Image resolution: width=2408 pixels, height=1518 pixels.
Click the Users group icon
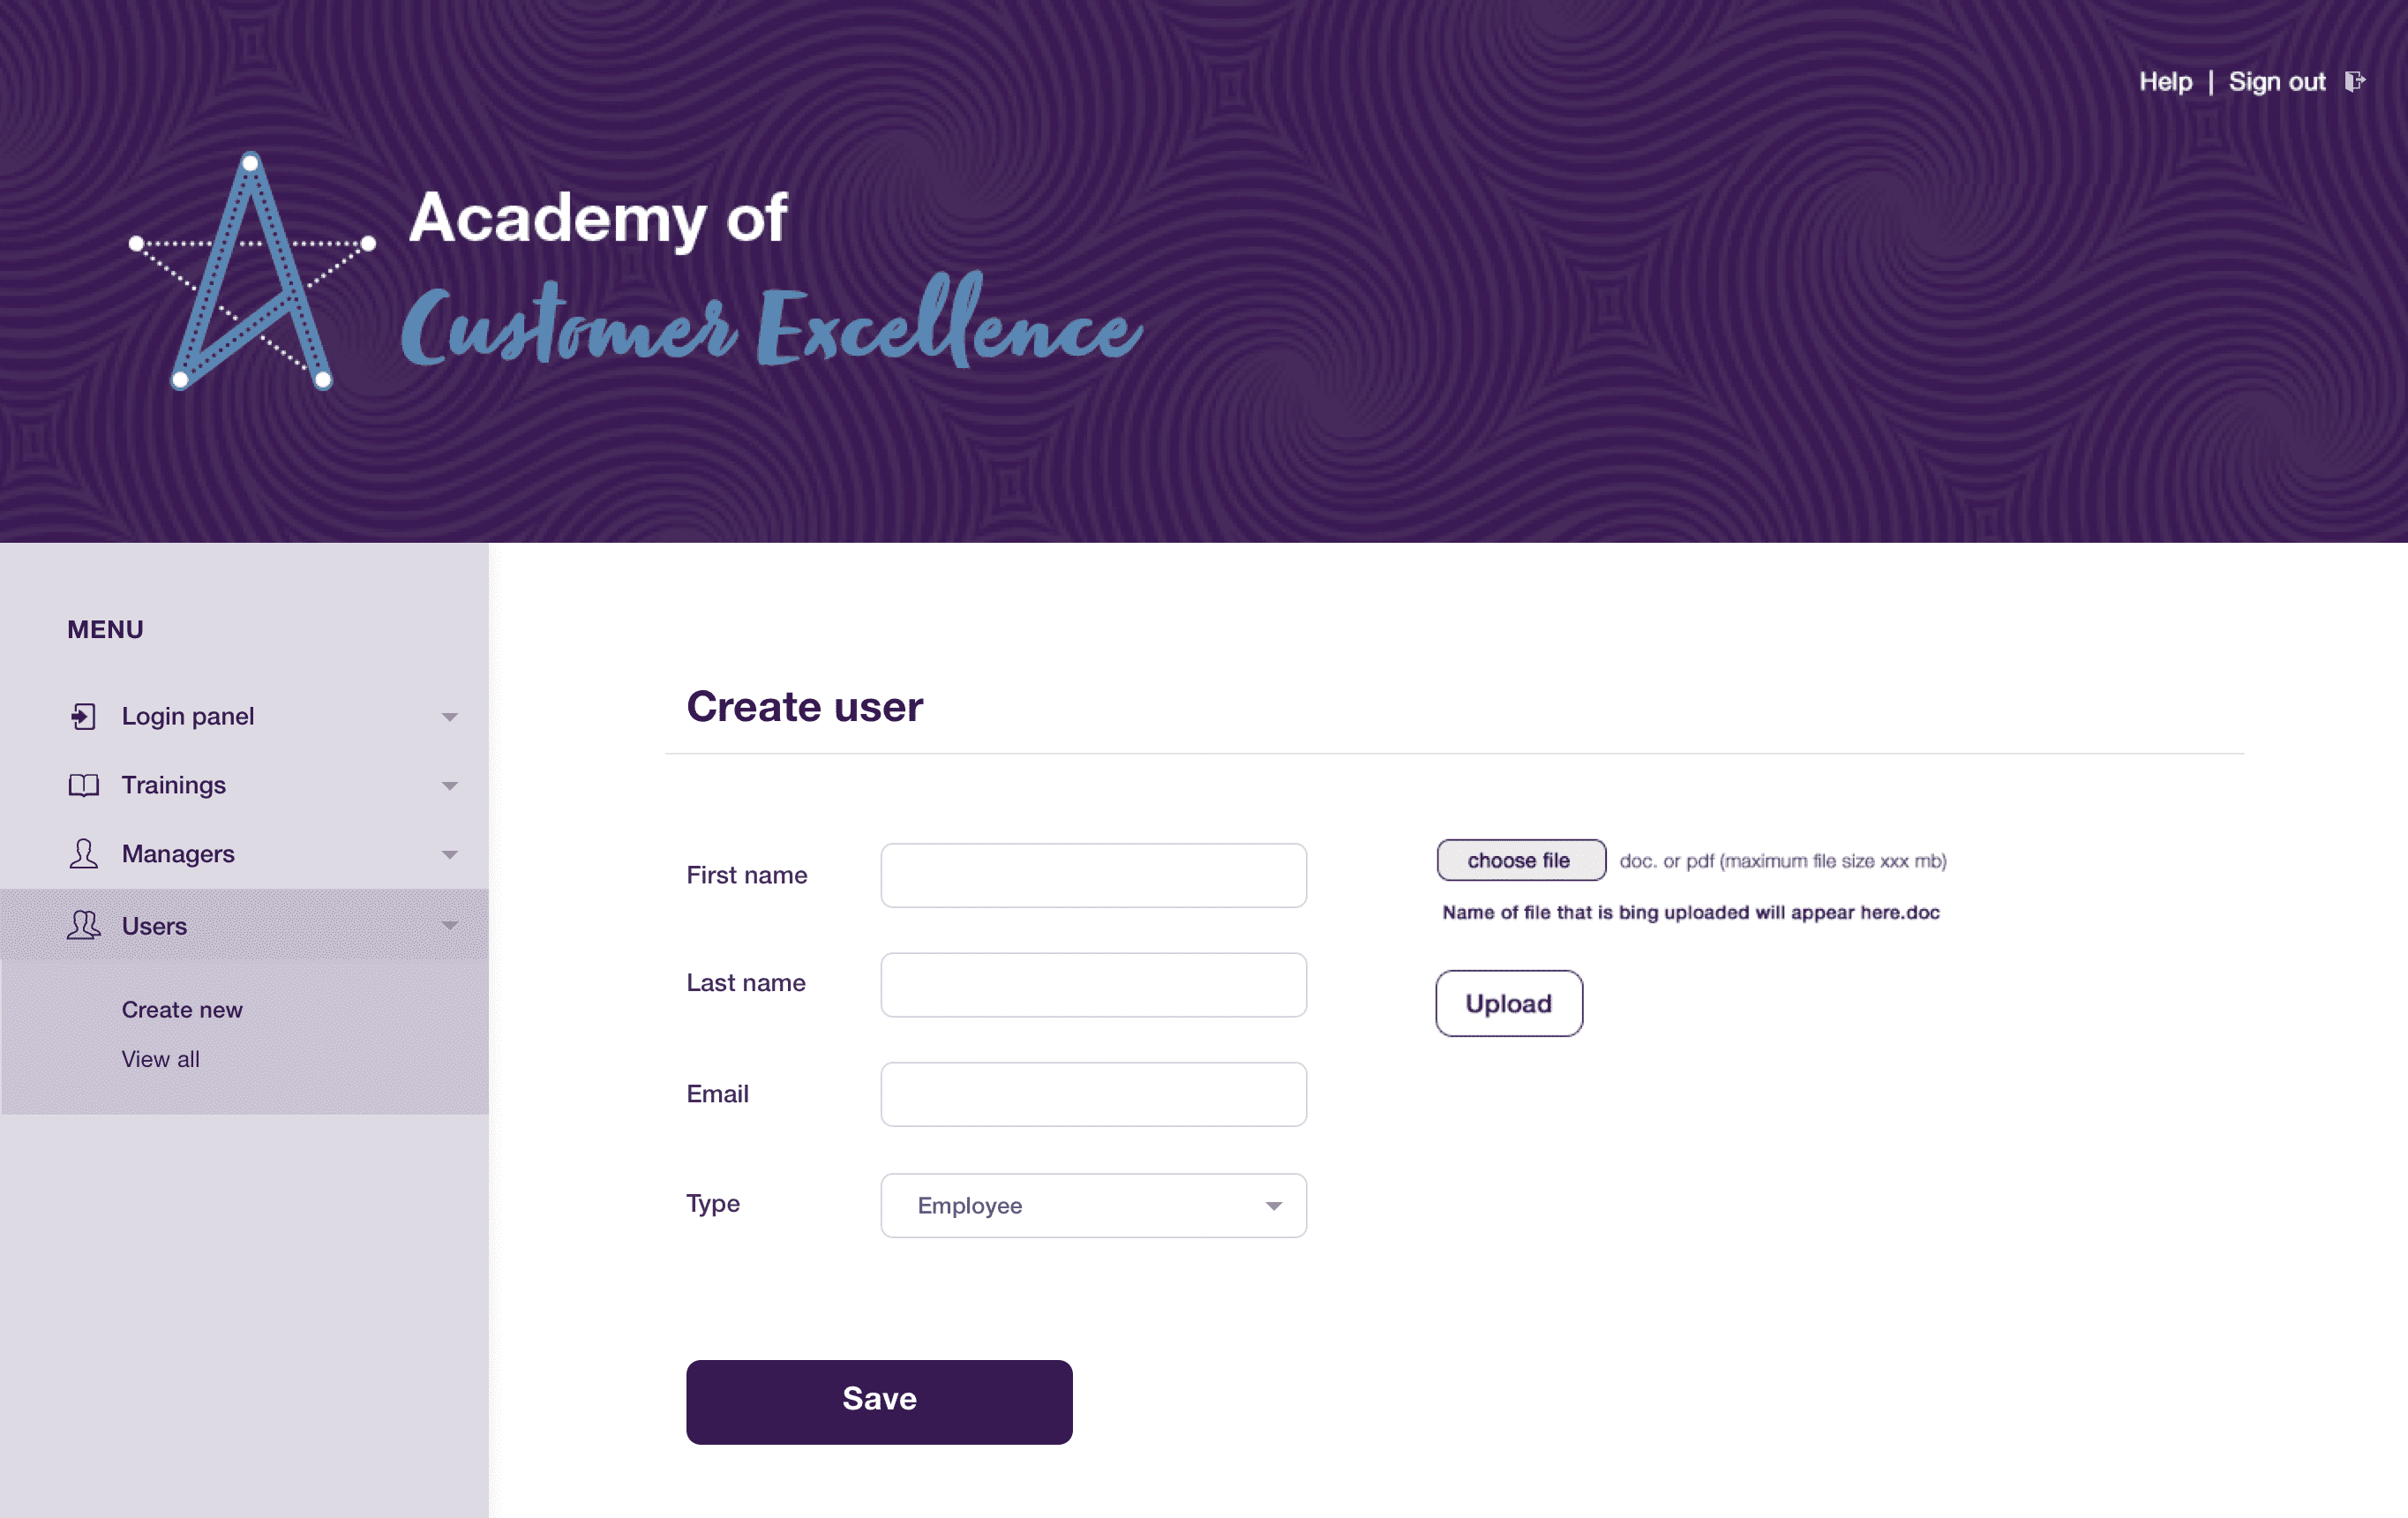(84, 925)
